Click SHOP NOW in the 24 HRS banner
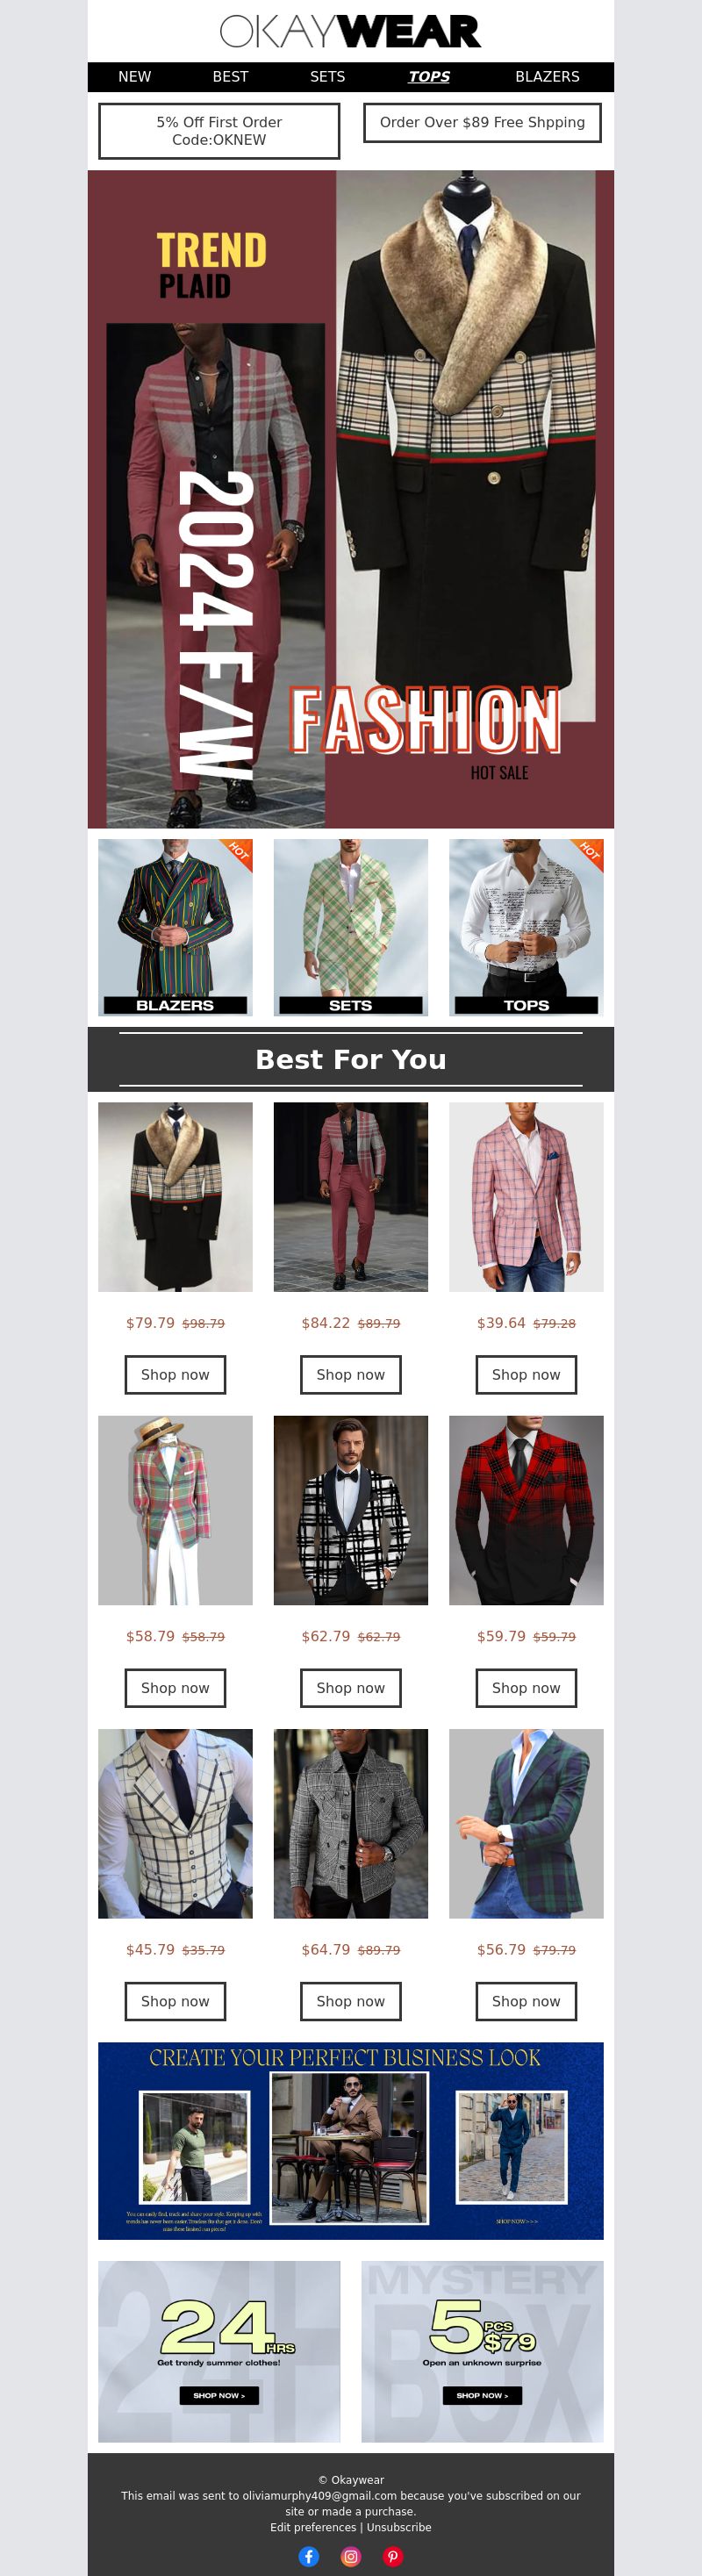 pos(219,2394)
